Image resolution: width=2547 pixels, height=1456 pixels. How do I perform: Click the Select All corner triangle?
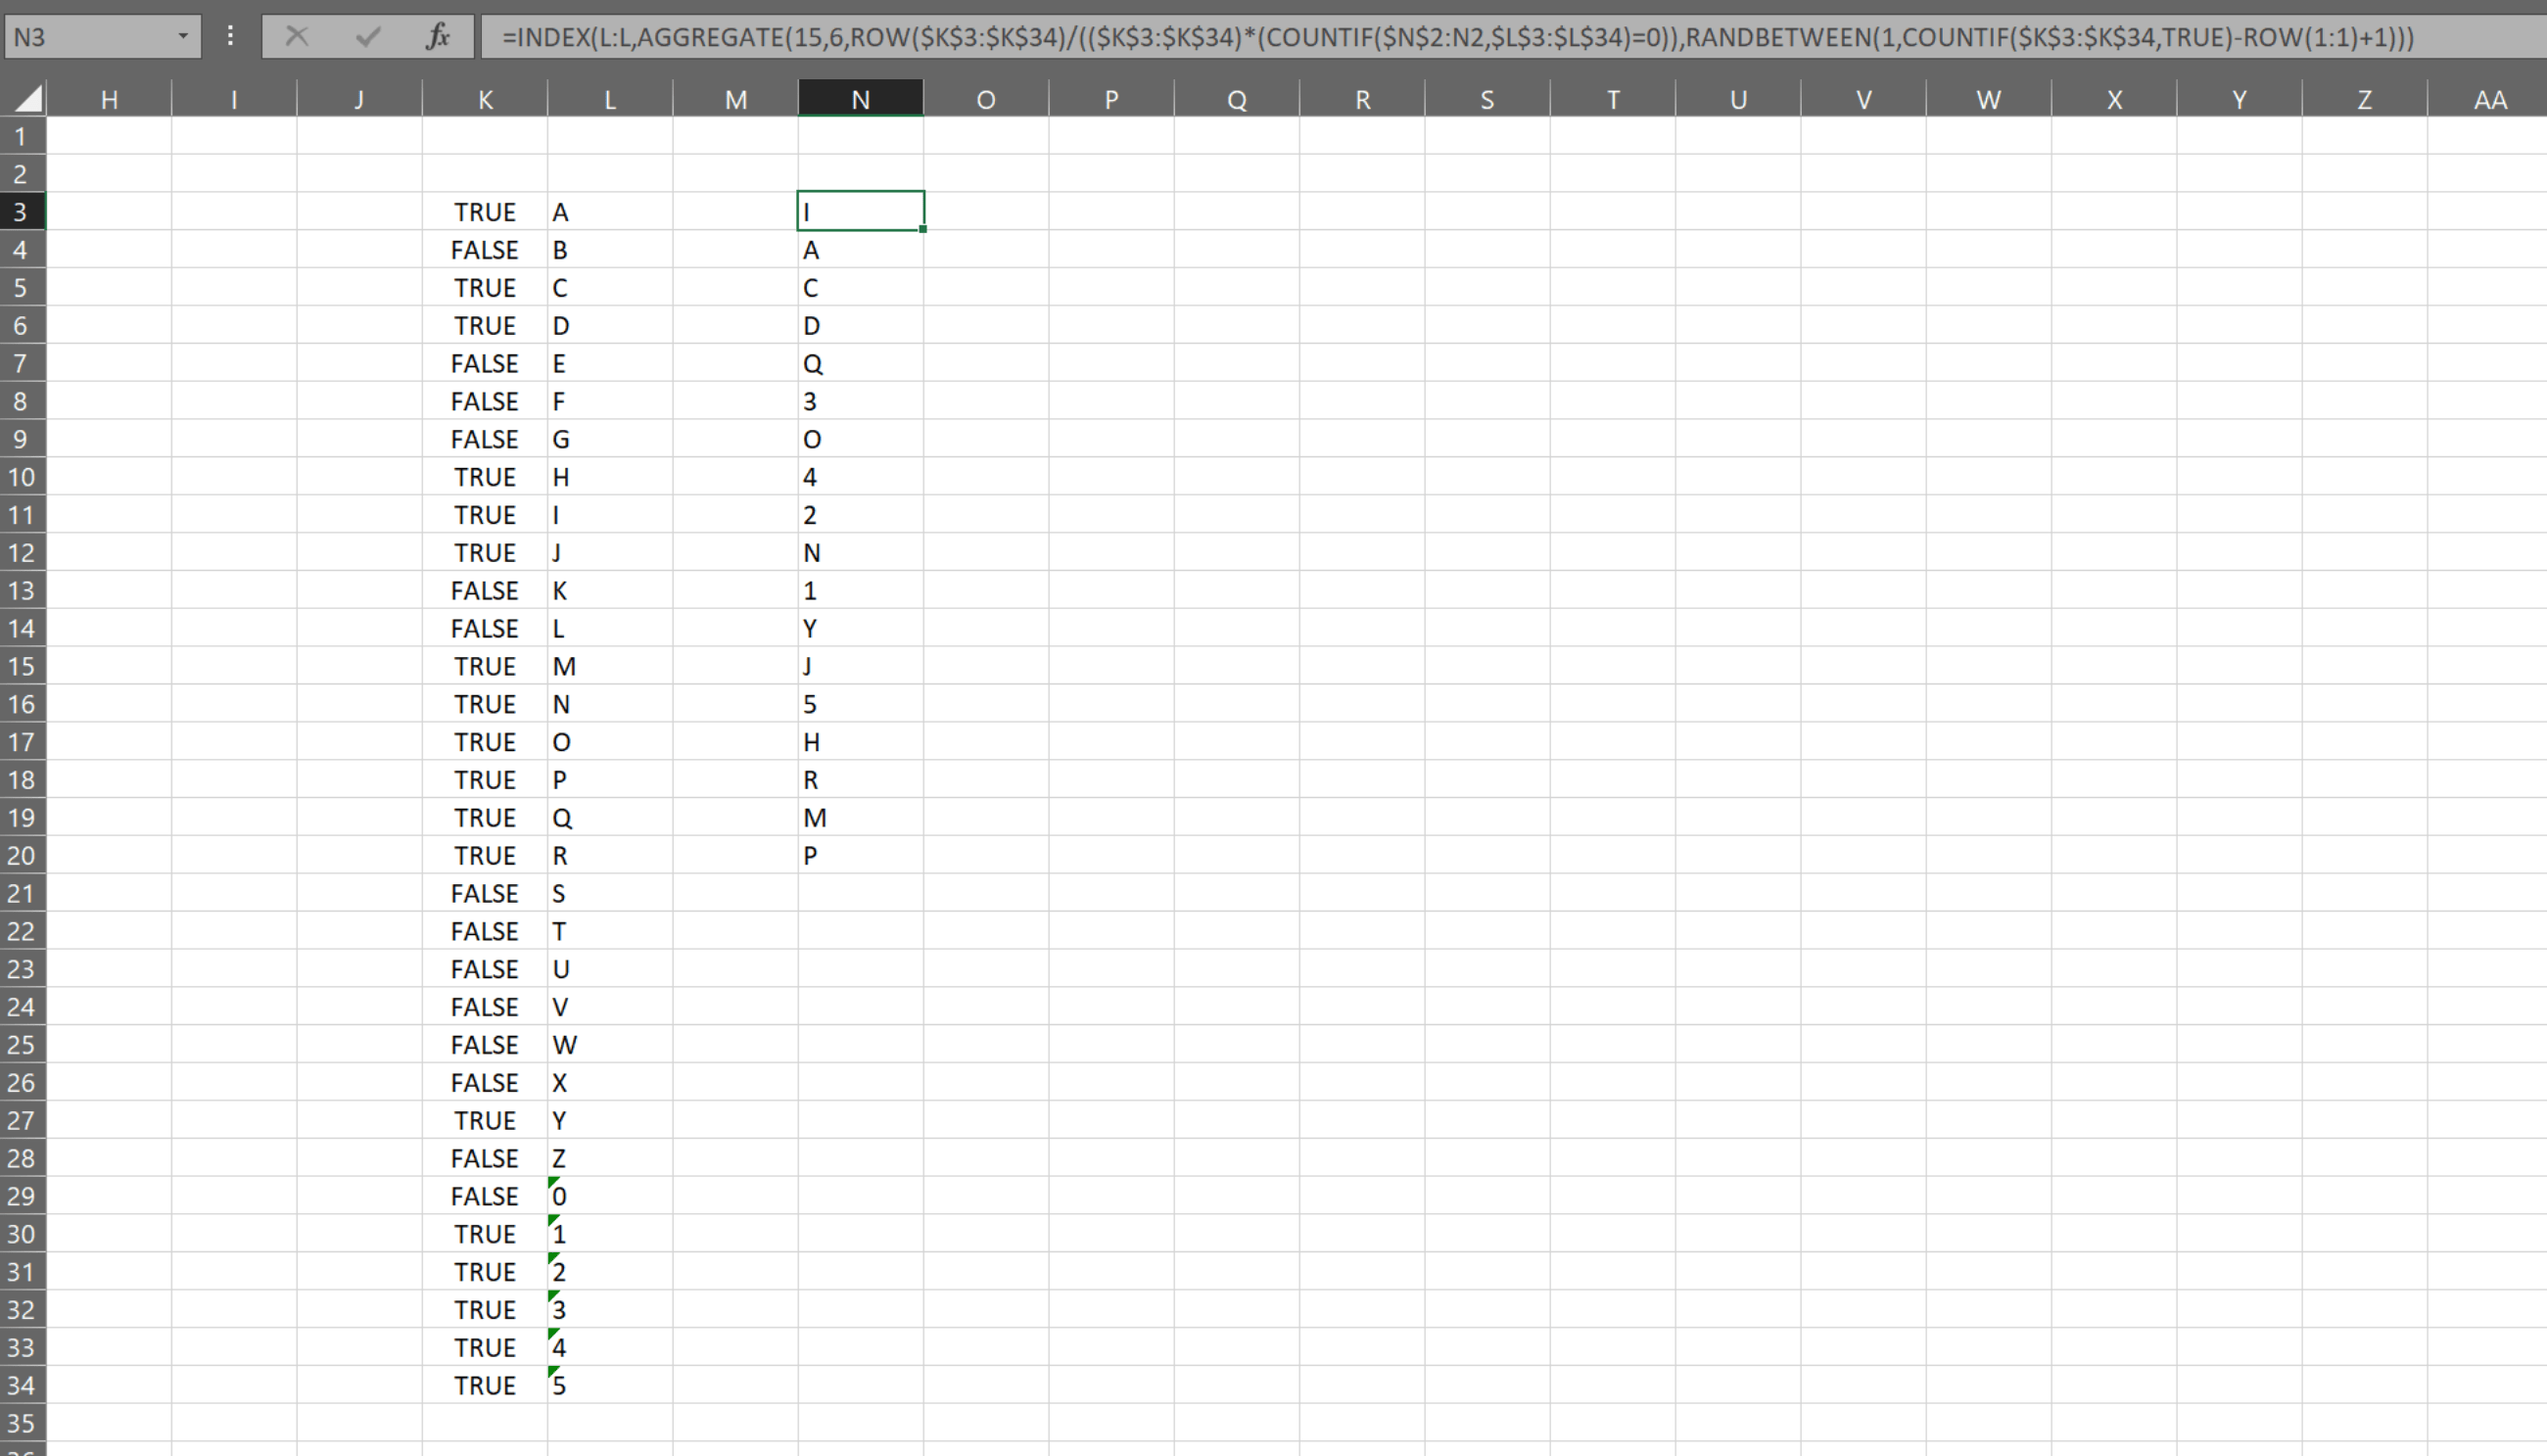28,98
